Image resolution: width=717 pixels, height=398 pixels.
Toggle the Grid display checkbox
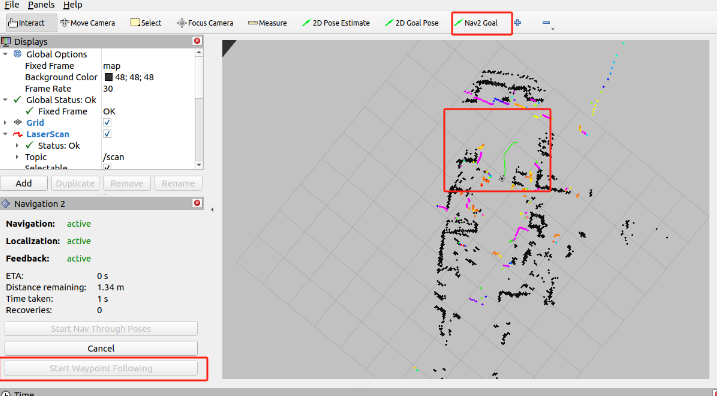tap(107, 123)
